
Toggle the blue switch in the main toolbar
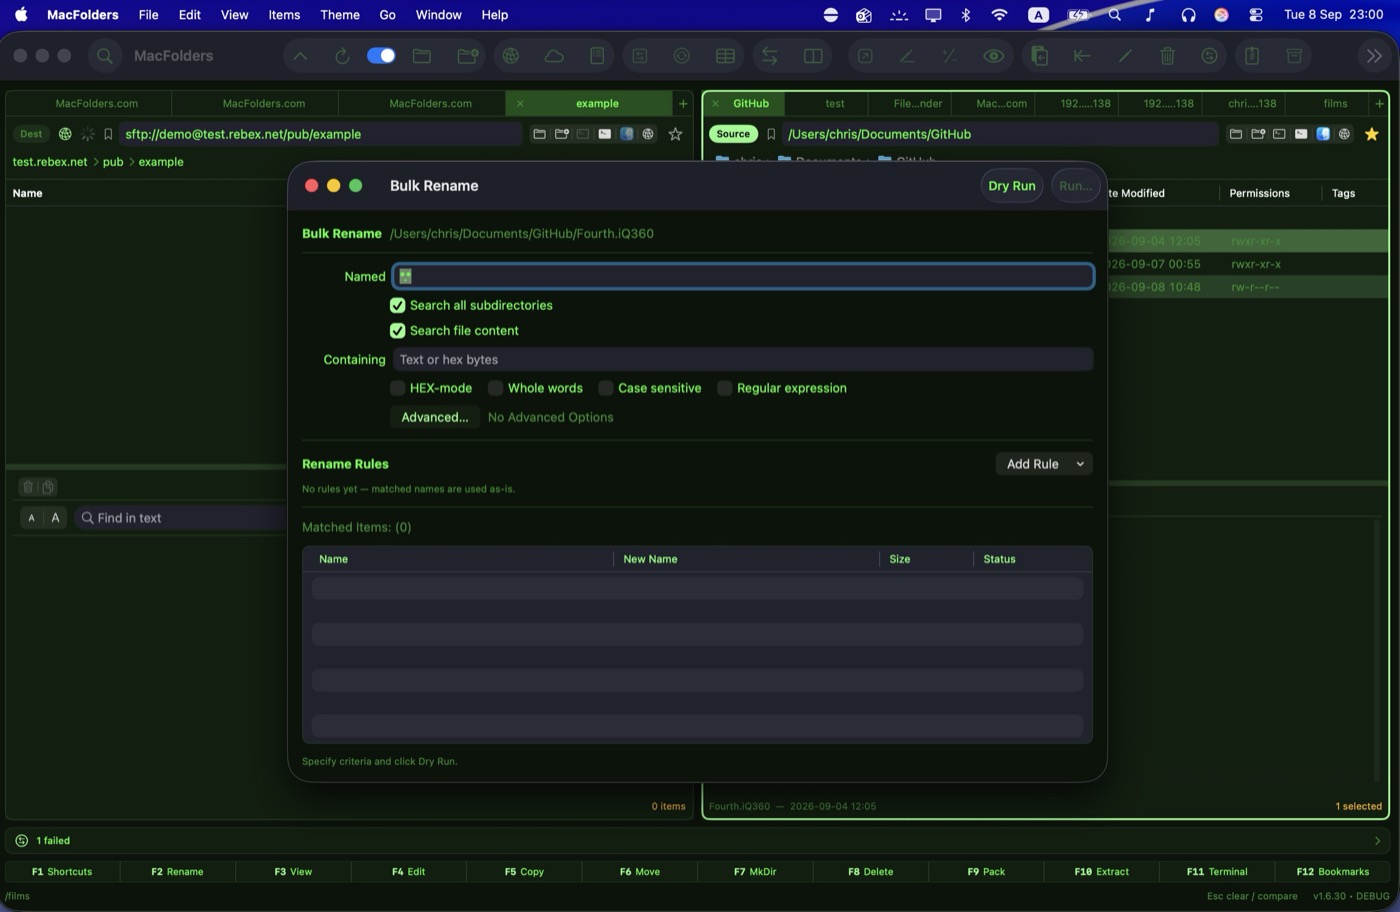click(381, 56)
